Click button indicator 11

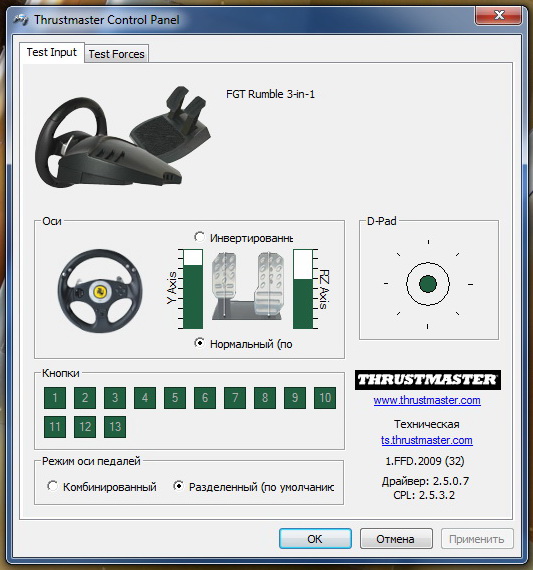click(55, 427)
